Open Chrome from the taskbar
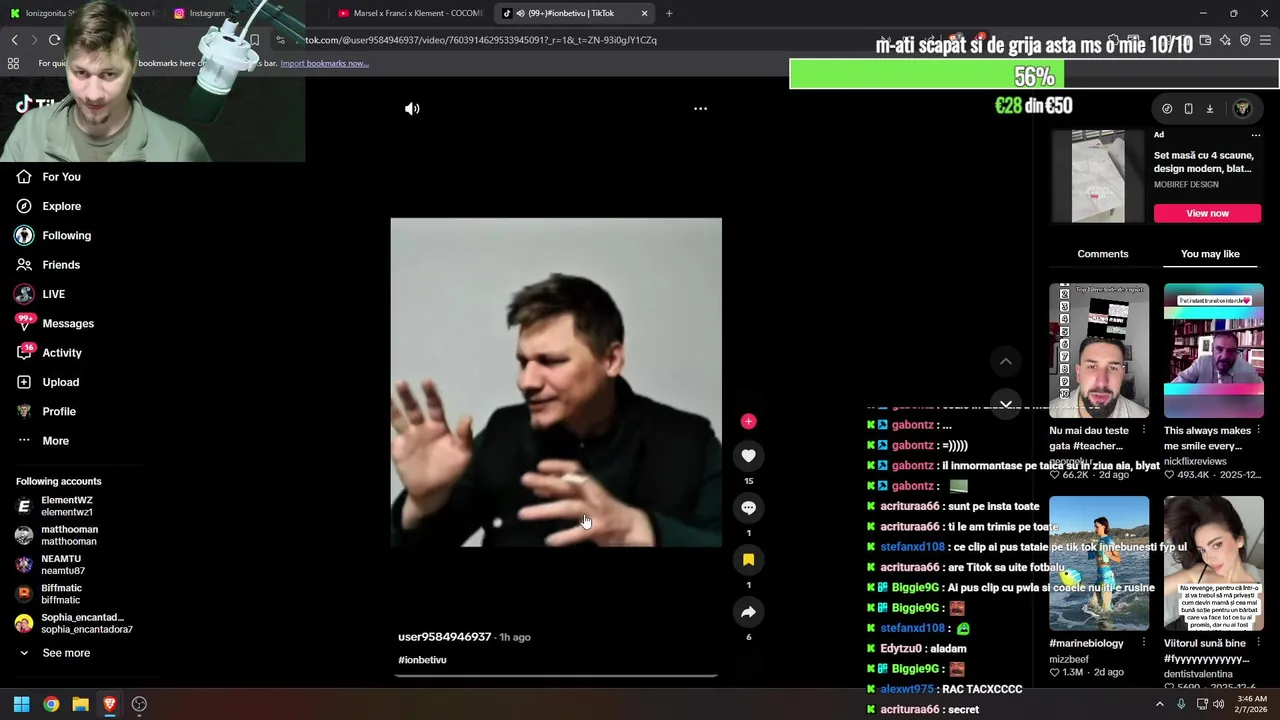This screenshot has height=720, width=1280. point(51,704)
